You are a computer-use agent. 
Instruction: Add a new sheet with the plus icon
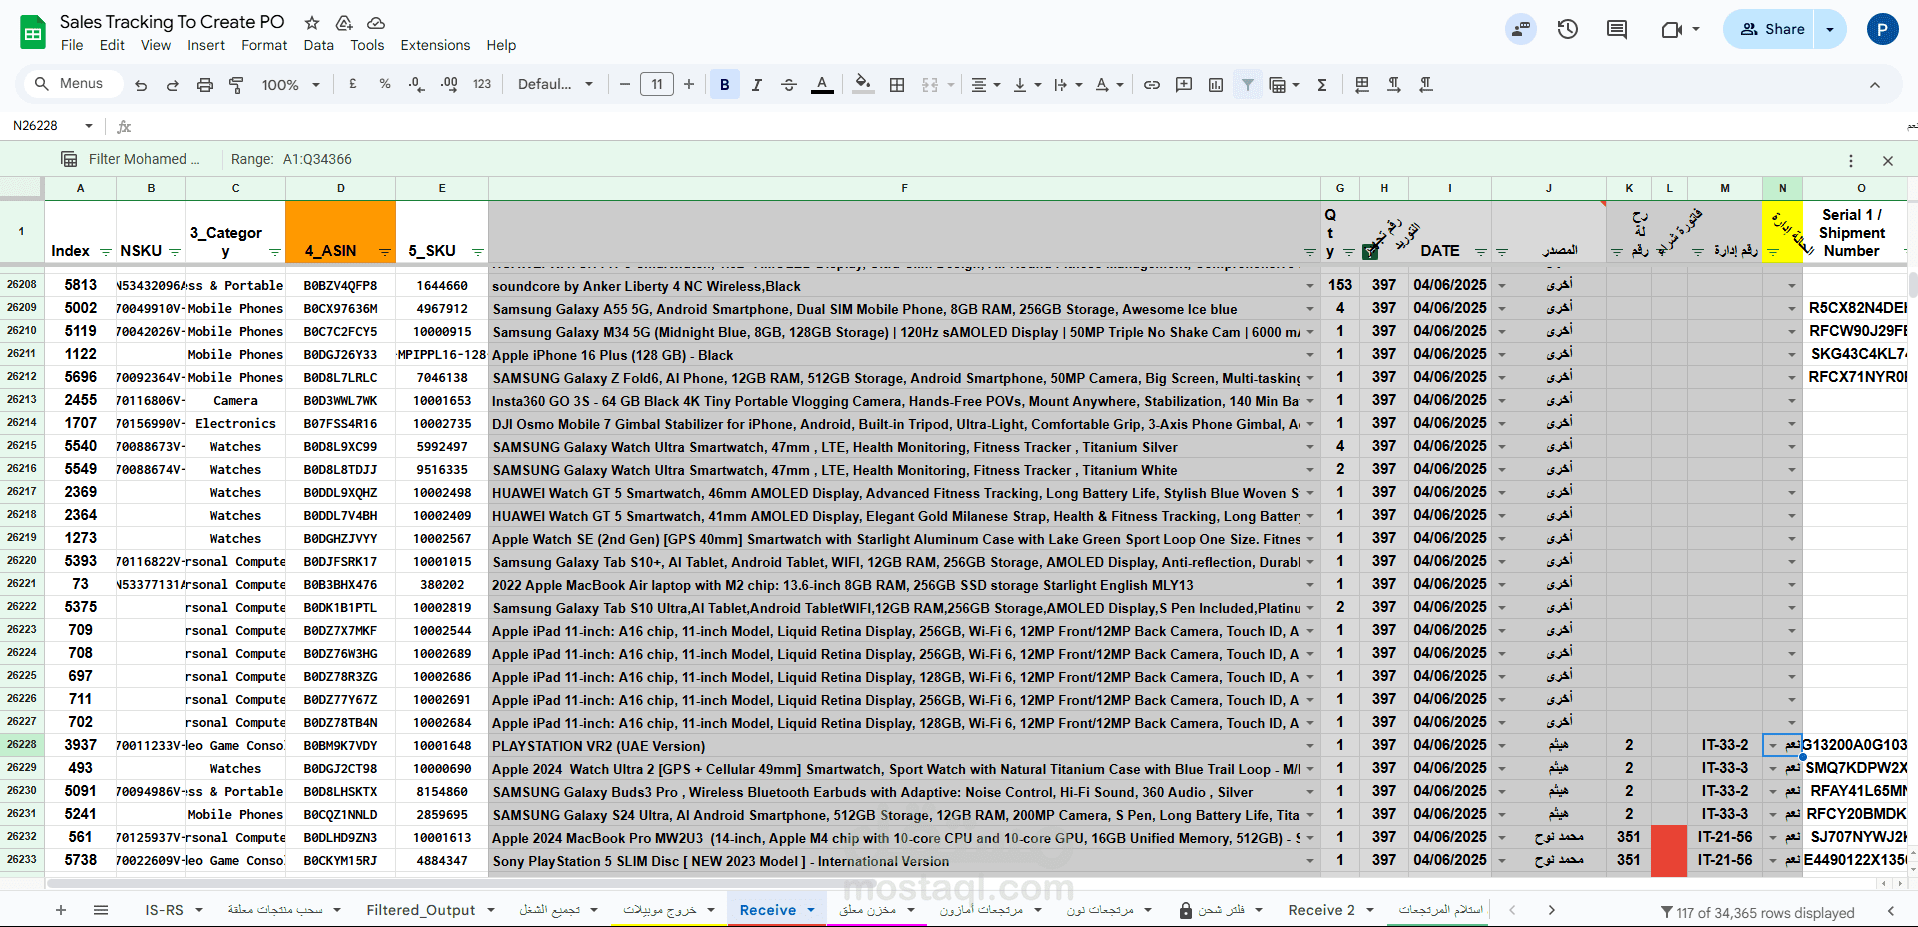[61, 910]
